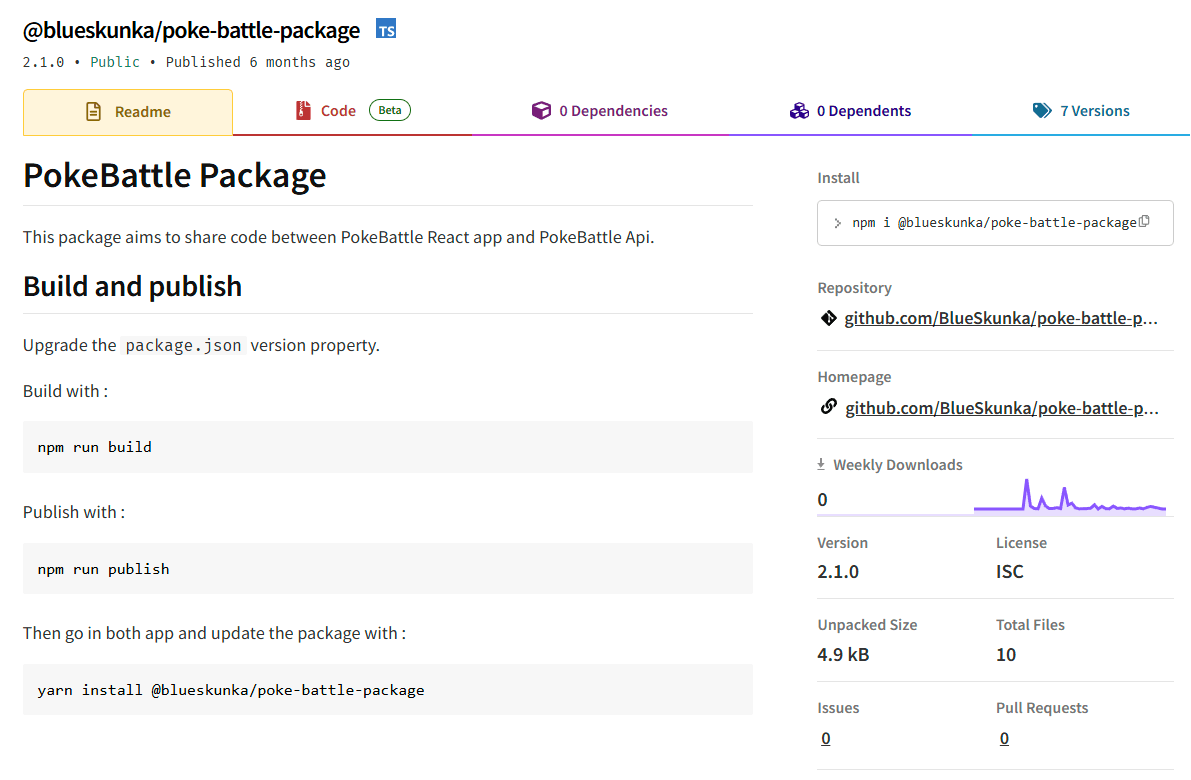Click the Dependencies box icon
The image size is (1191, 780).
point(541,111)
